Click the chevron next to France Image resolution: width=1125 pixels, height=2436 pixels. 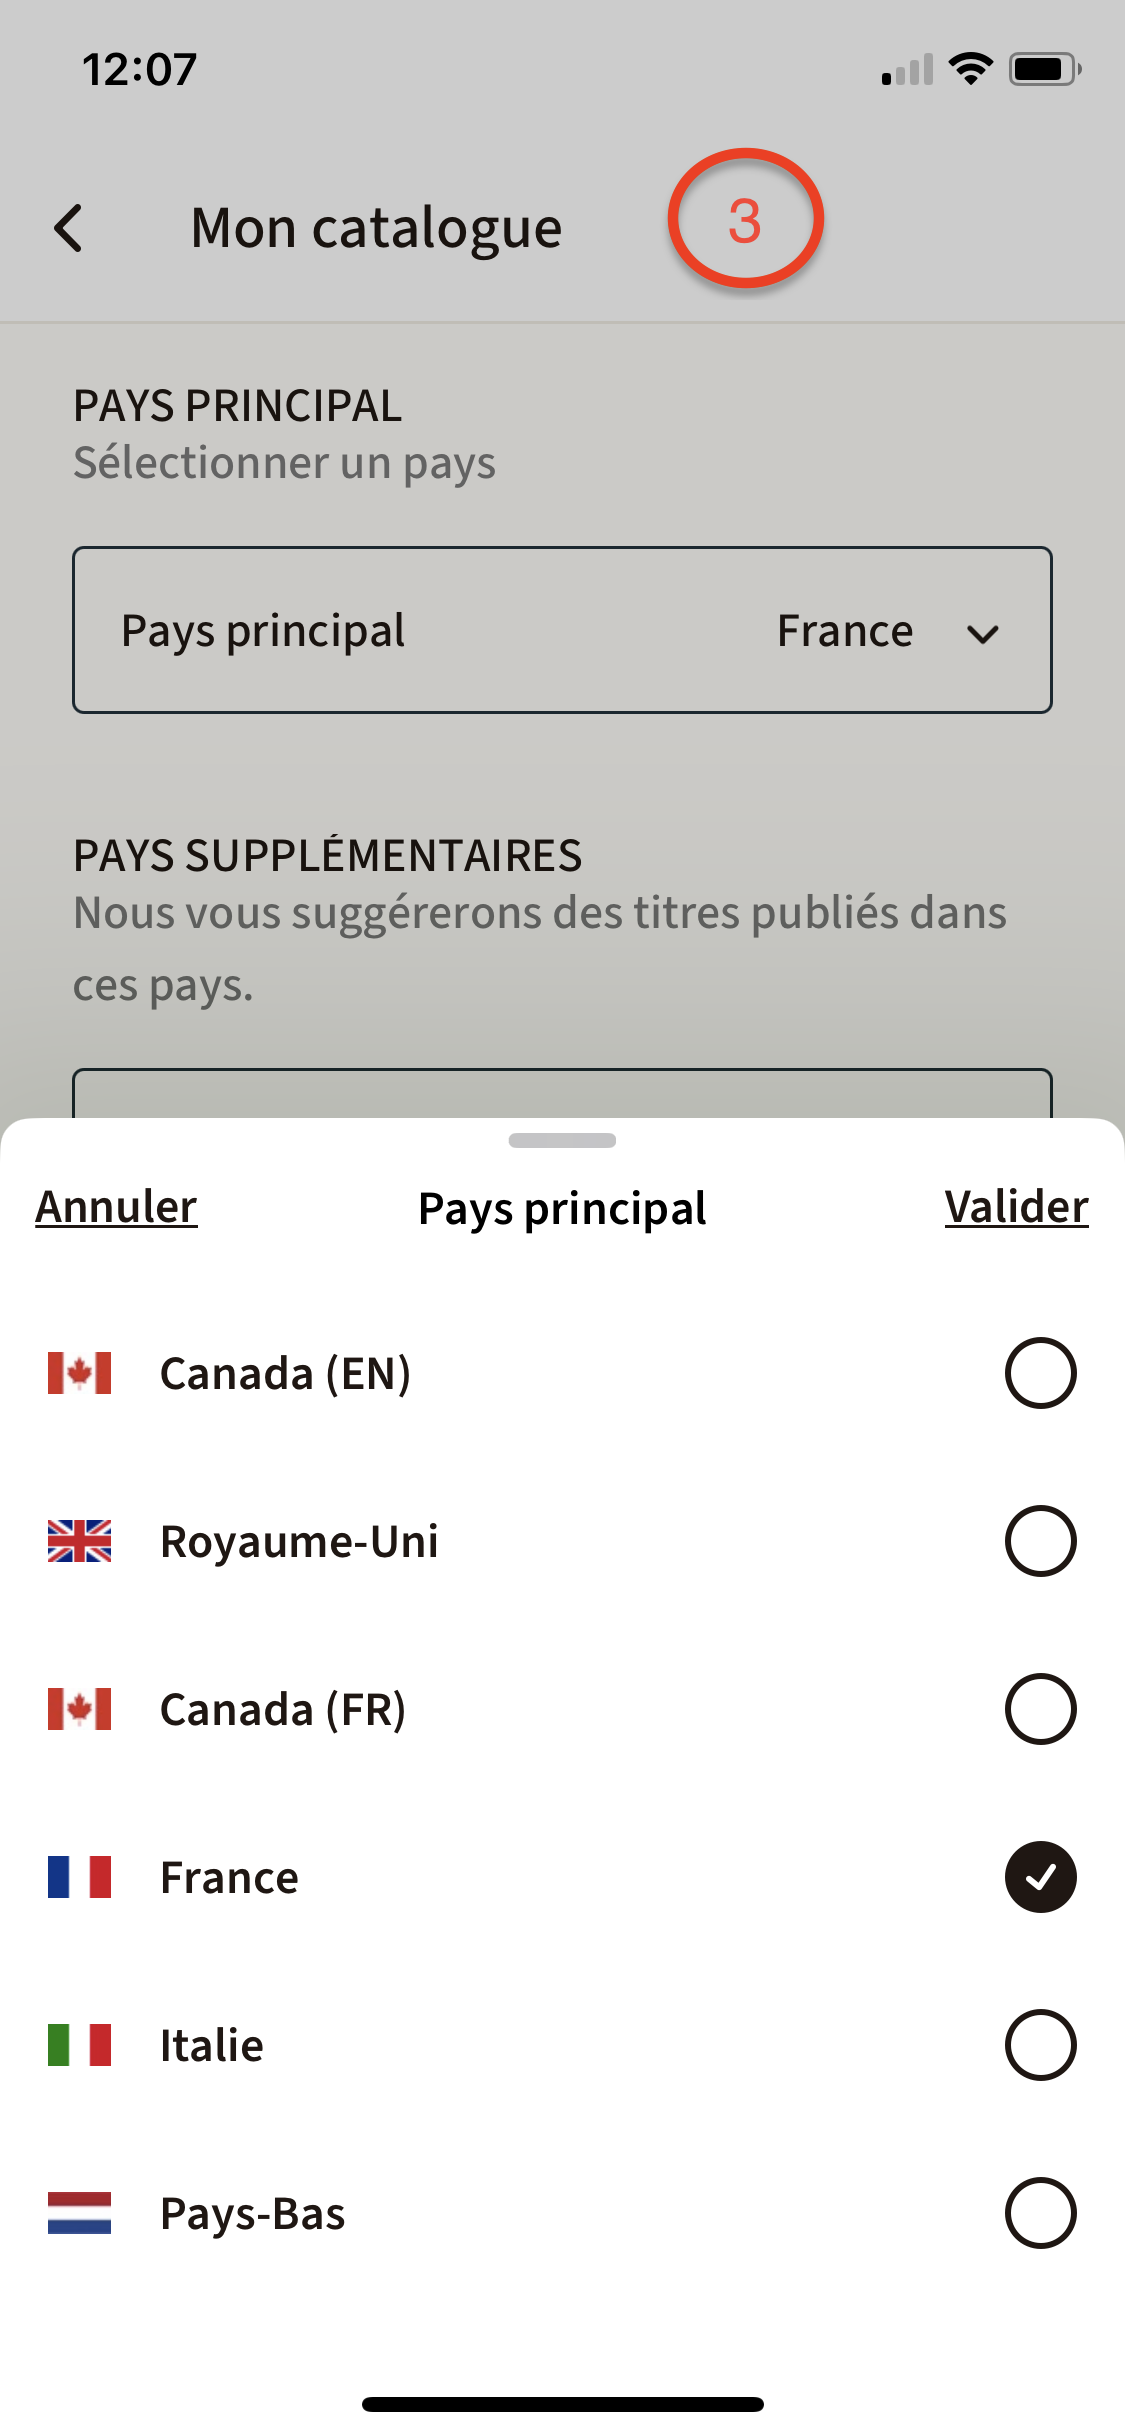pyautogui.click(x=983, y=634)
